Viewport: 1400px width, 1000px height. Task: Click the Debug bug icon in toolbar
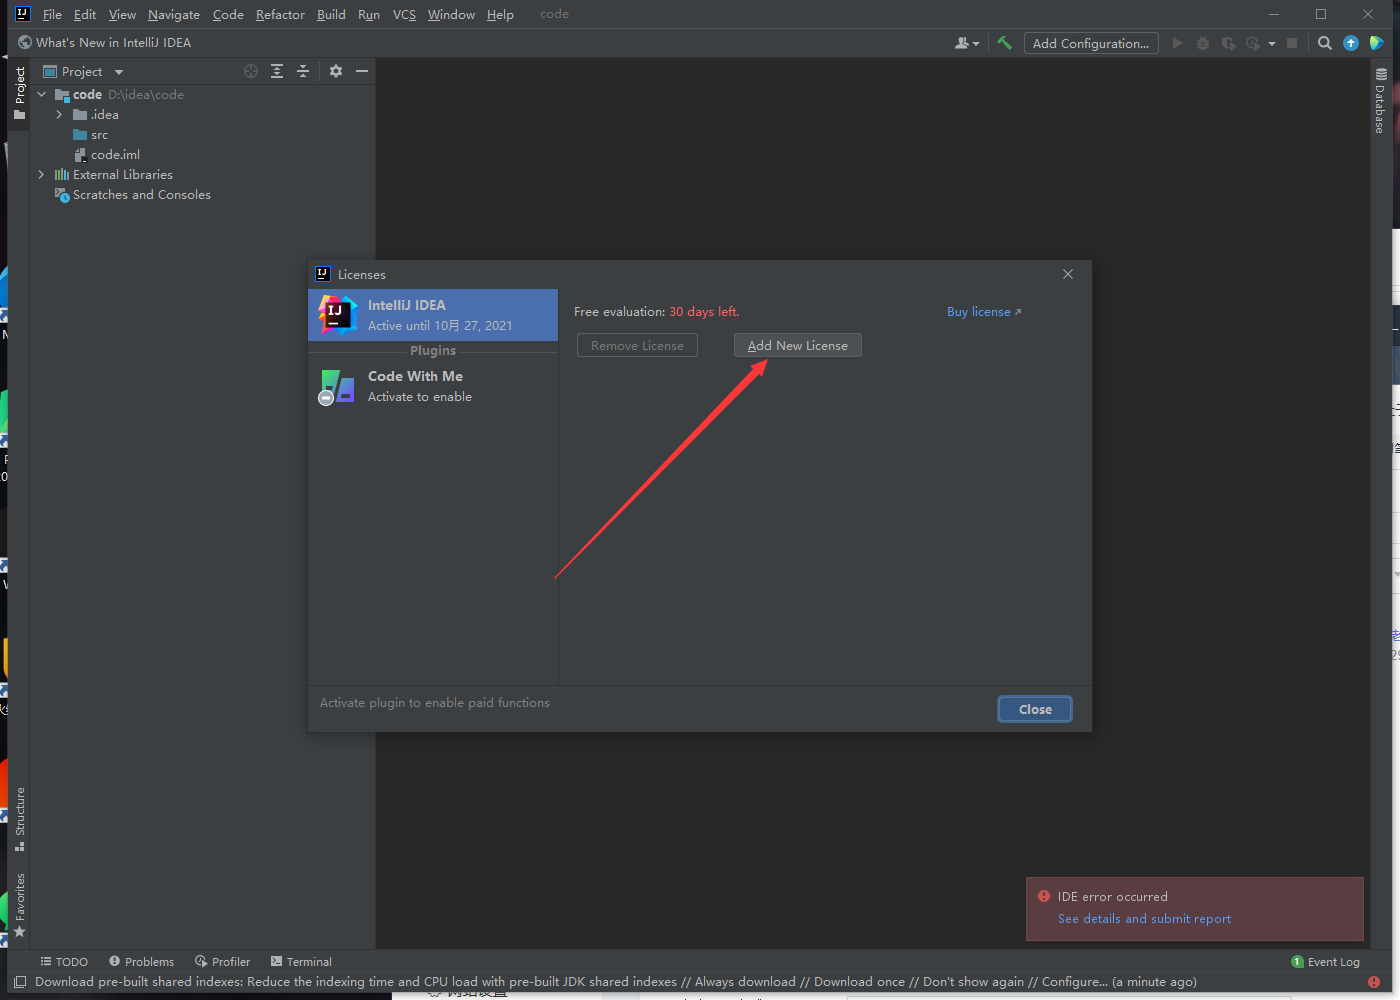point(1203,43)
